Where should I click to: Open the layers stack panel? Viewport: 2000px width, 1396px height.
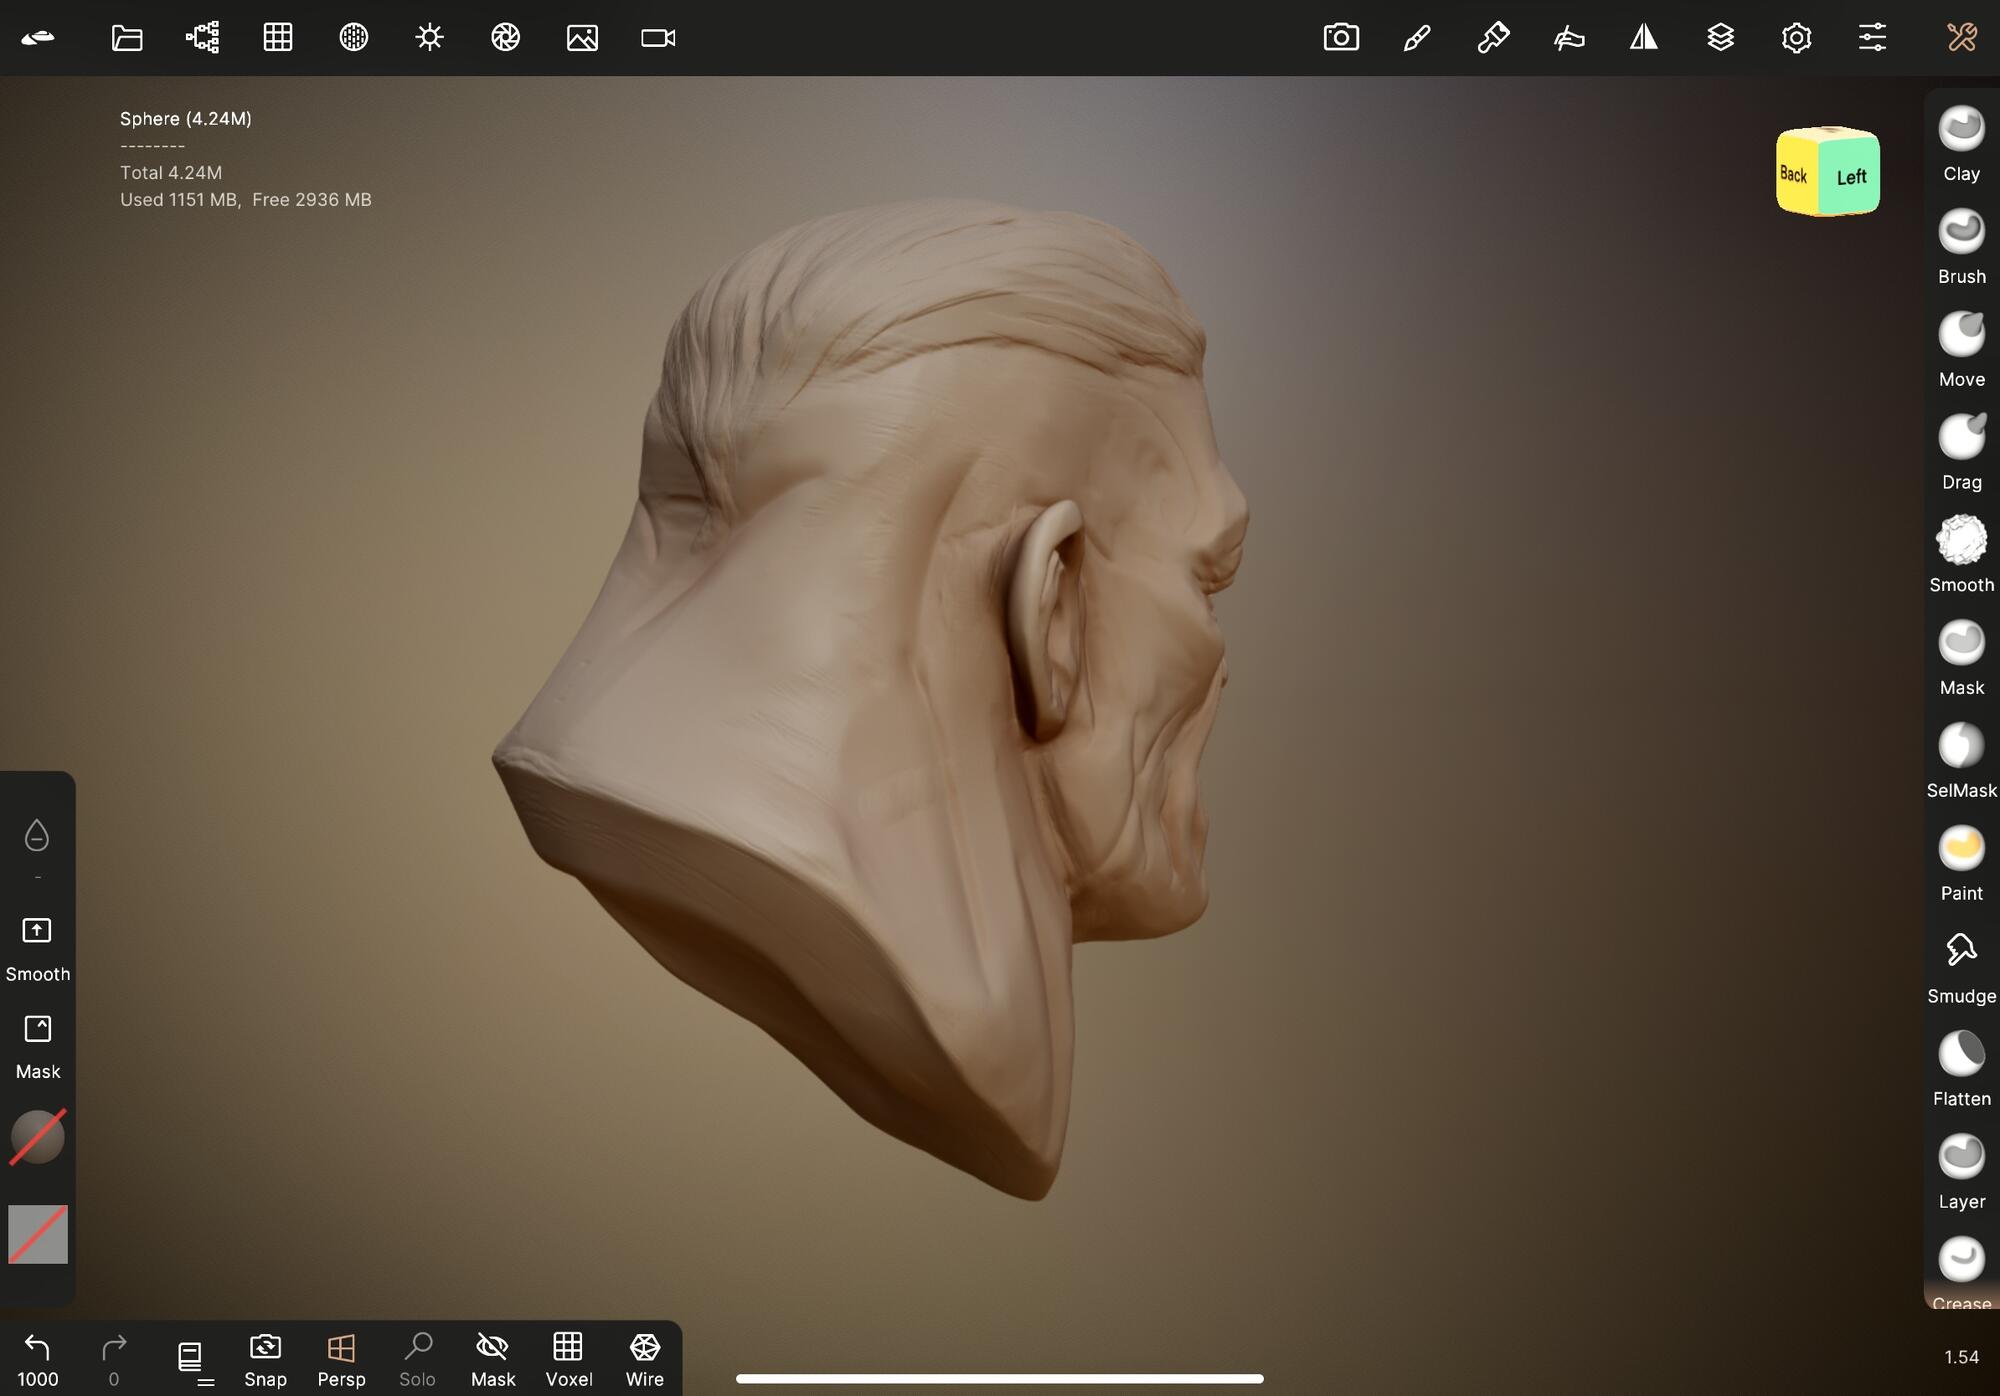(x=1720, y=38)
